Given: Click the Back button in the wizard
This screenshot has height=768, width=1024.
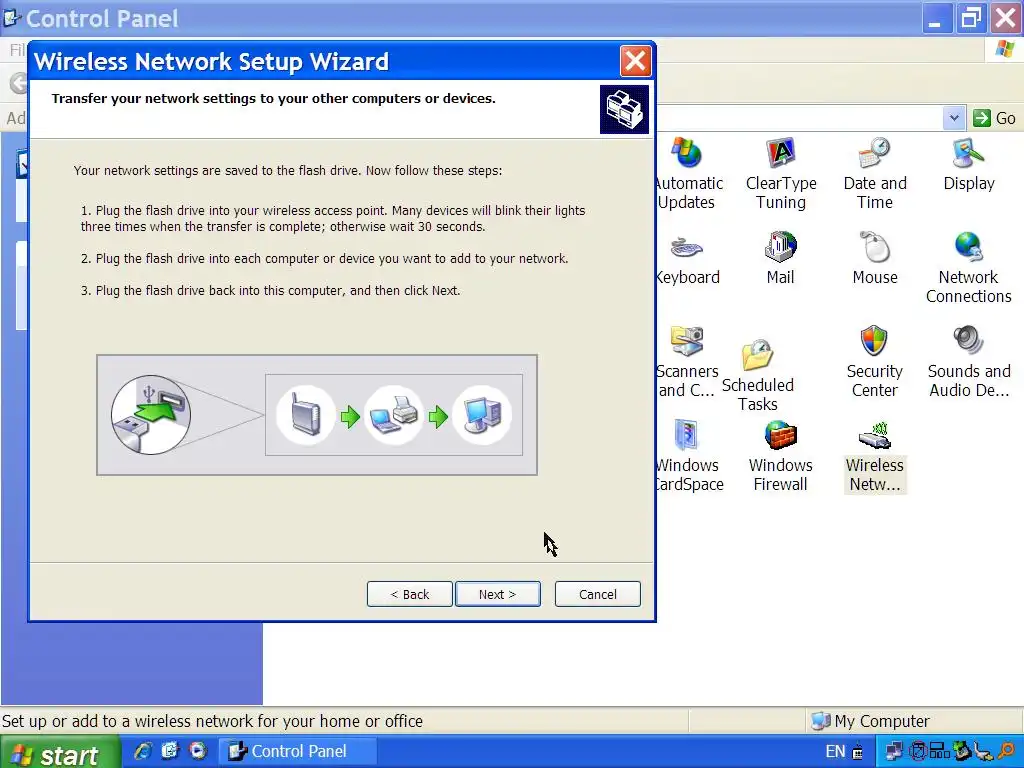Looking at the screenshot, I should pos(409,594).
